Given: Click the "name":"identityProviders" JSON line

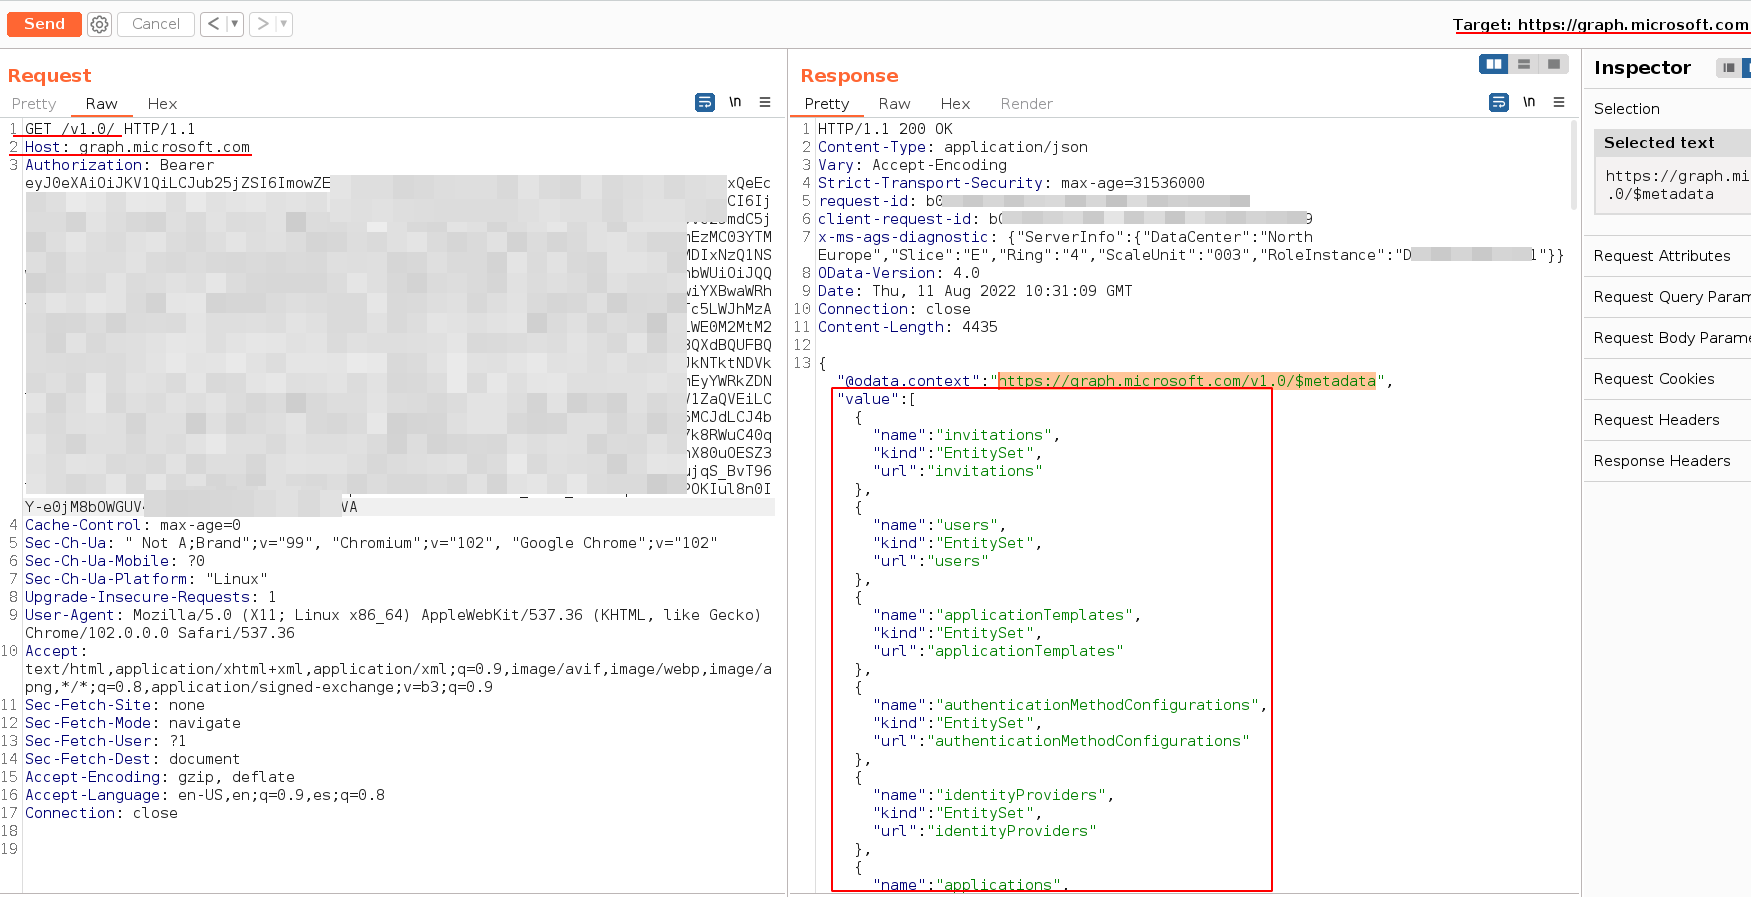Looking at the screenshot, I should point(993,795).
